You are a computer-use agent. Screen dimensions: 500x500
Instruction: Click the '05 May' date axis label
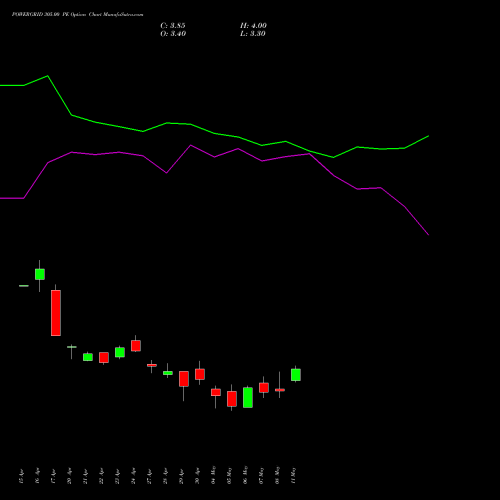(x=229, y=475)
